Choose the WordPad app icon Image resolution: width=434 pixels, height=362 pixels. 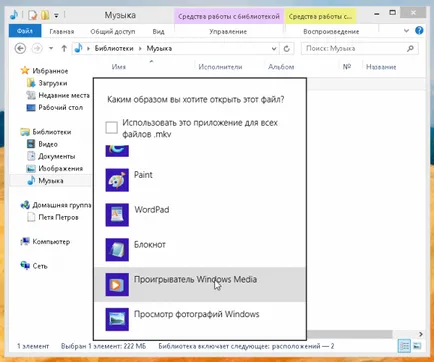pyautogui.click(x=117, y=215)
